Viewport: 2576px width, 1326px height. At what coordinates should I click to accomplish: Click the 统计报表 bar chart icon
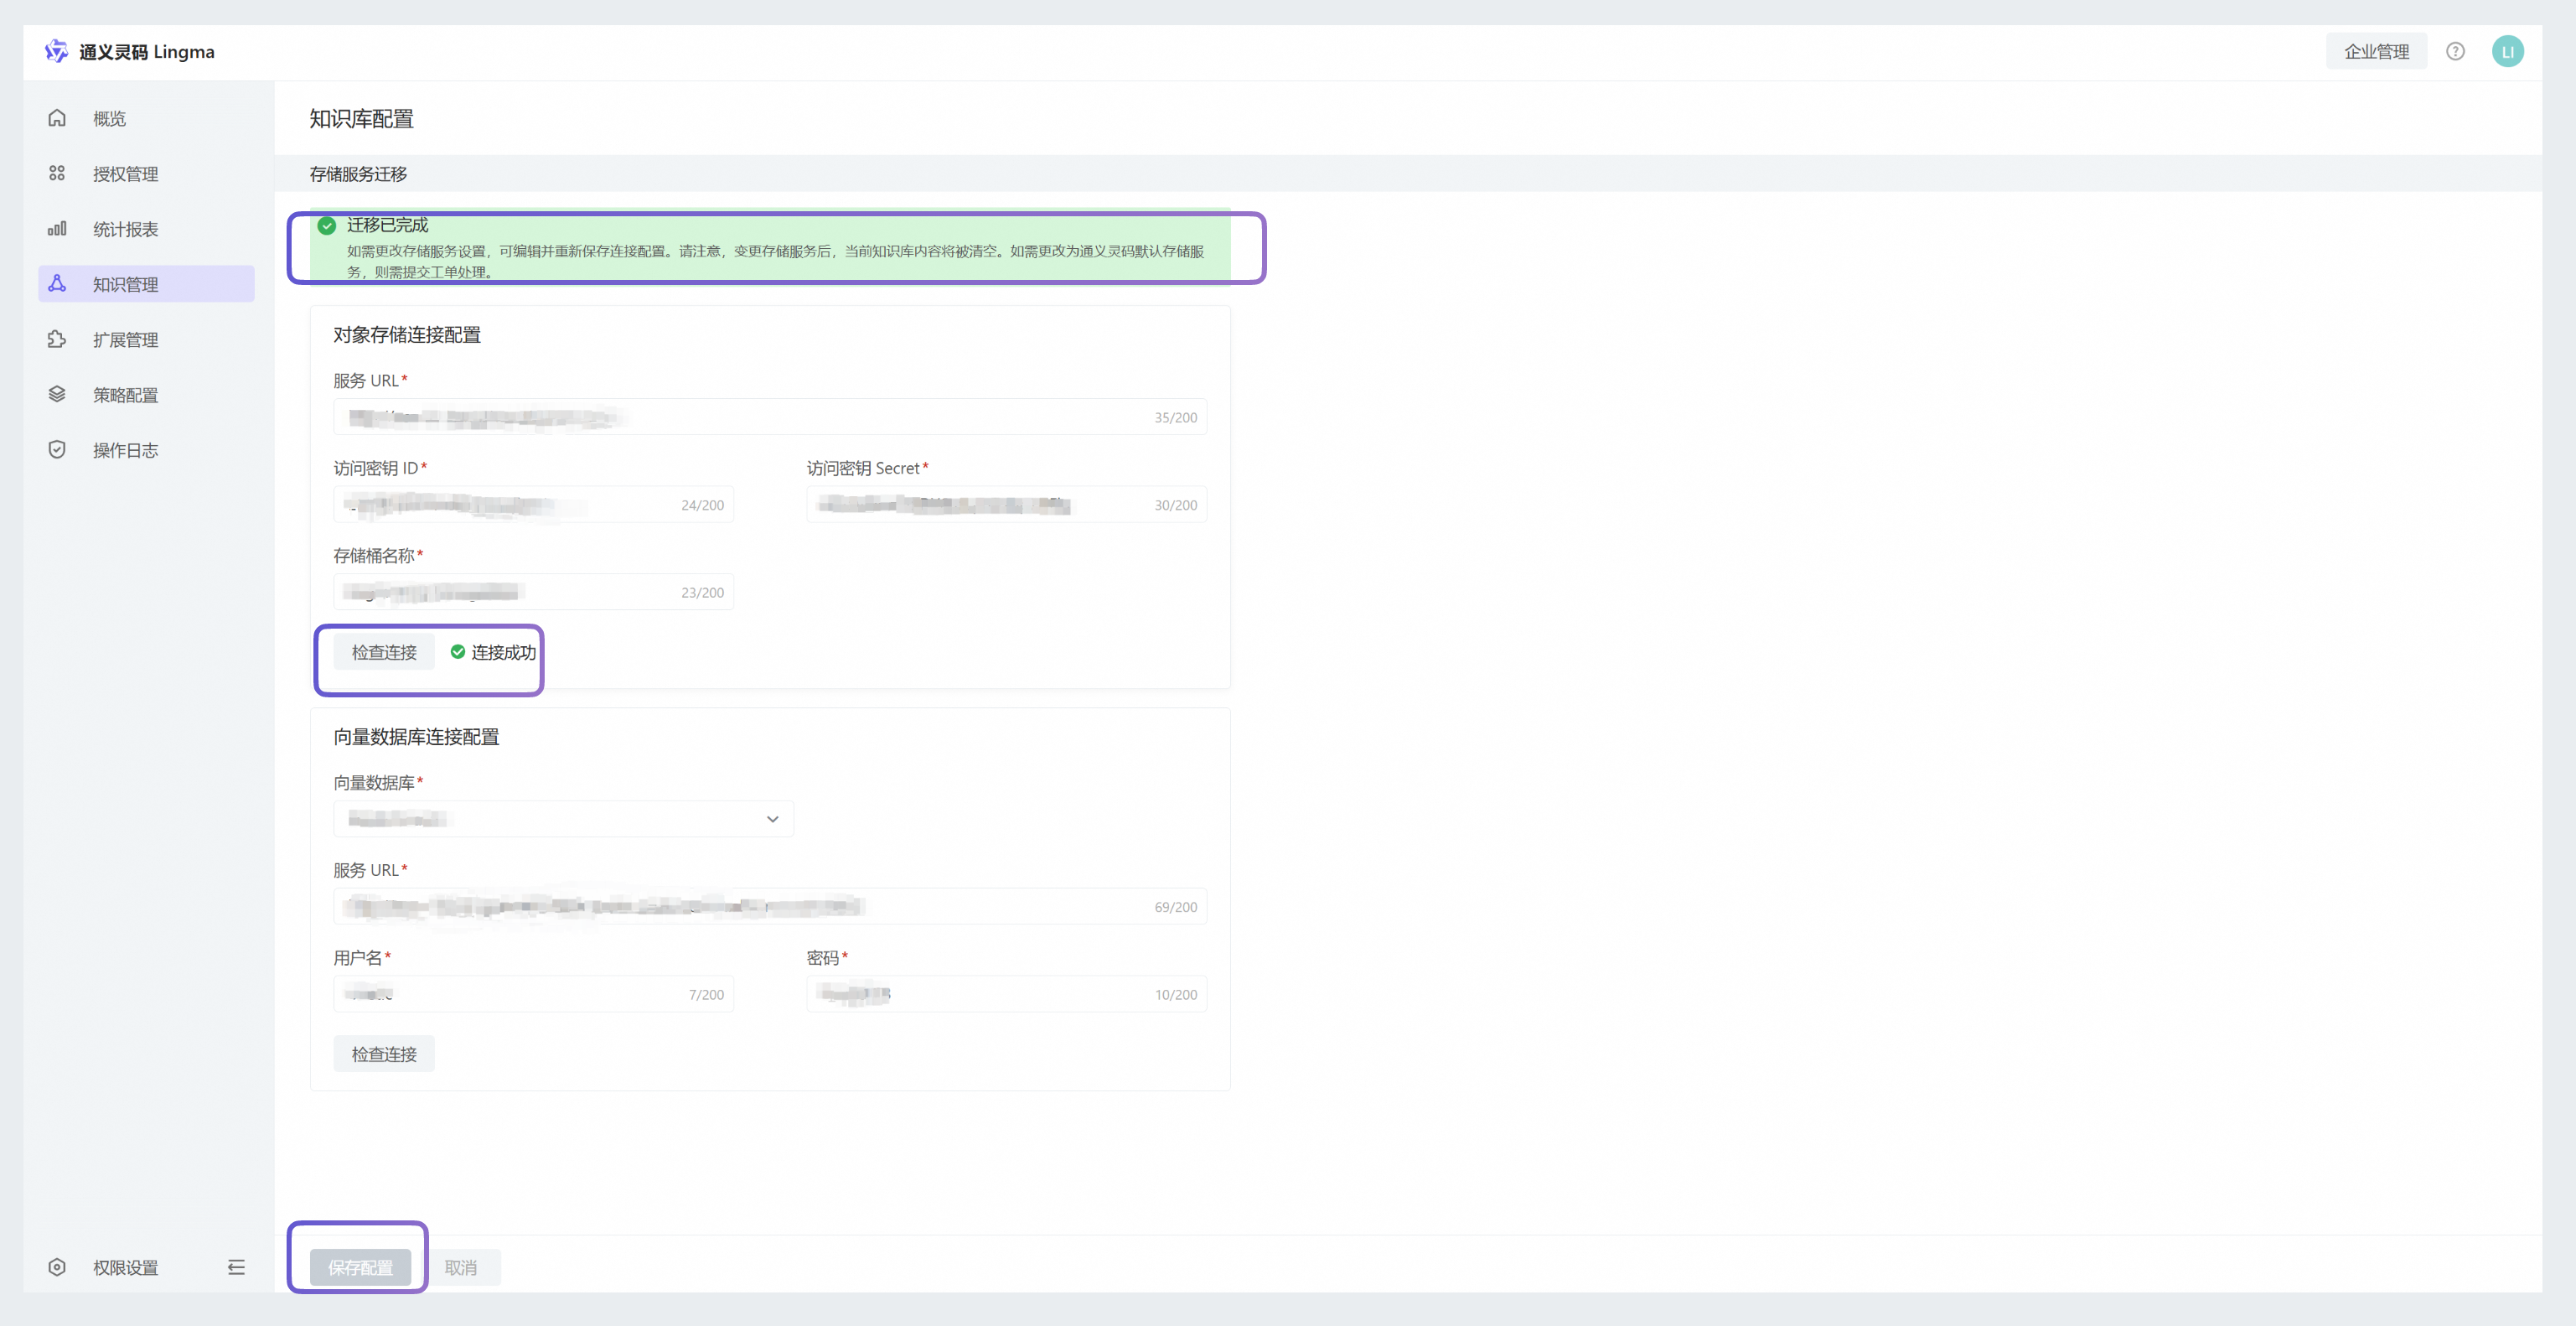[57, 229]
